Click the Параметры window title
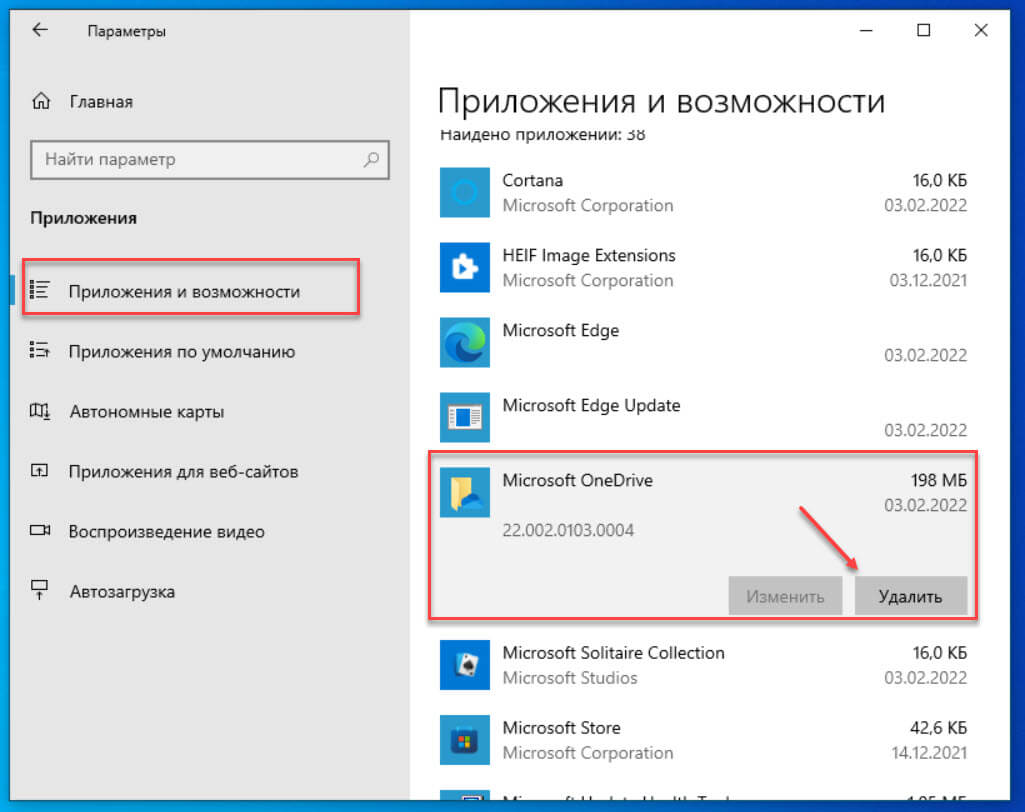Viewport: 1025px width, 812px height. click(127, 31)
